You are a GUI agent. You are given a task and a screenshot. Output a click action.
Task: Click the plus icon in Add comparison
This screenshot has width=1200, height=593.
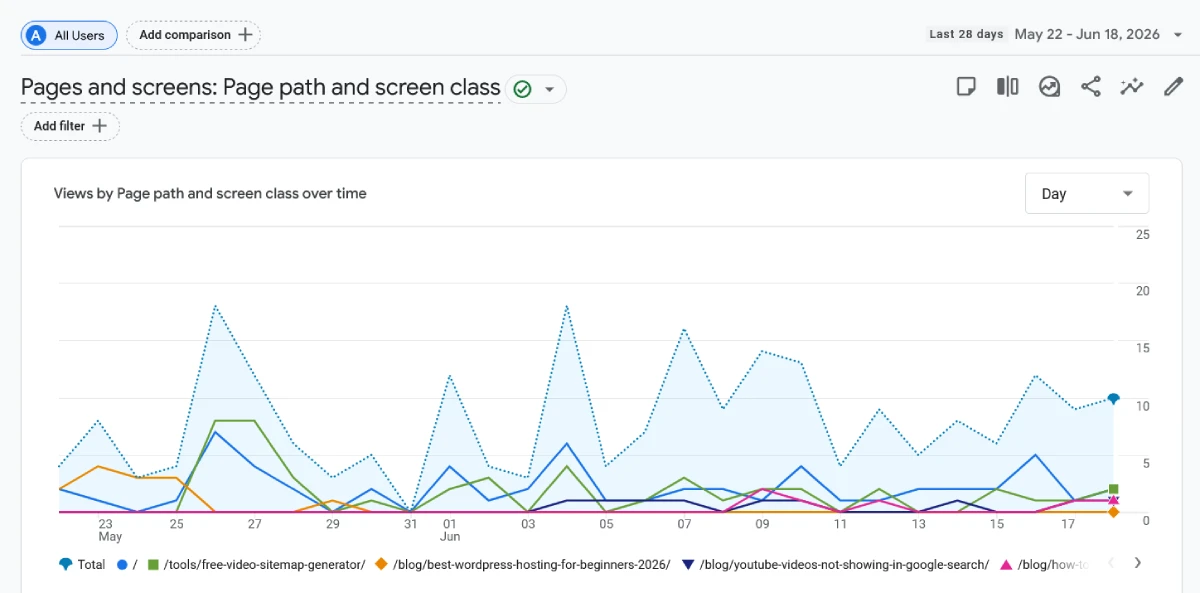(x=246, y=35)
